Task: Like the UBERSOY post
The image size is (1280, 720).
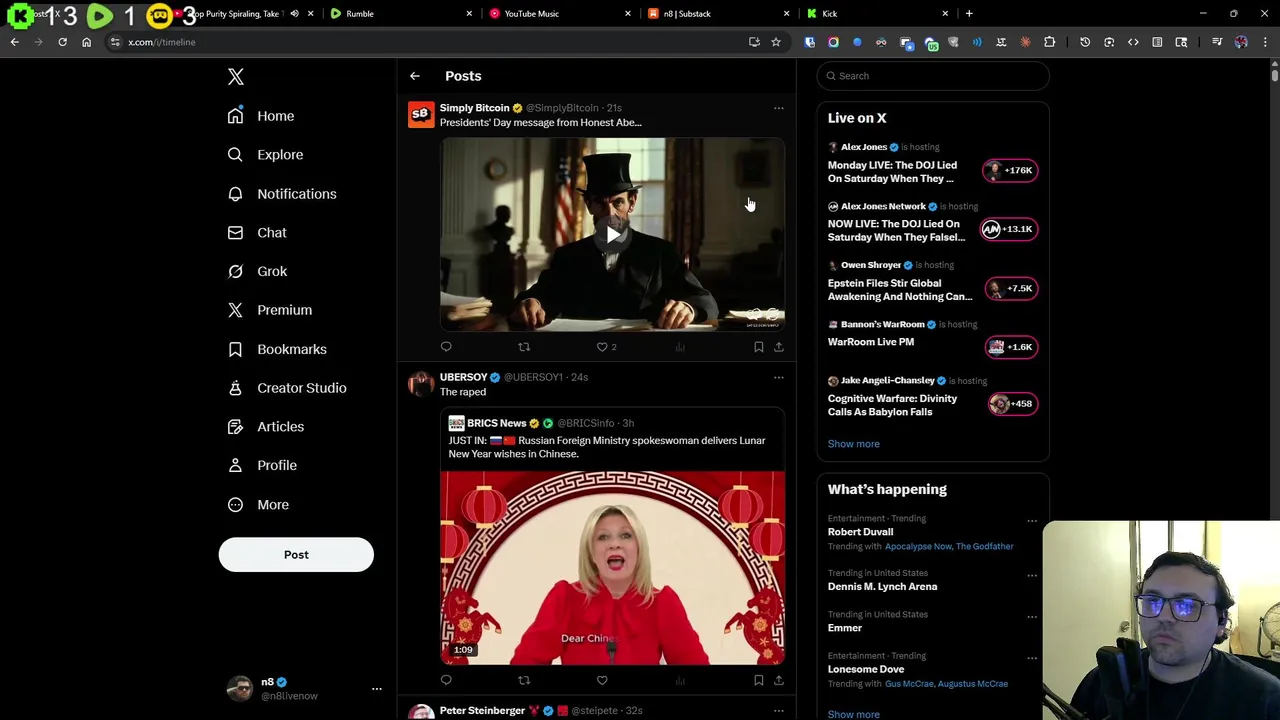Action: [602, 680]
